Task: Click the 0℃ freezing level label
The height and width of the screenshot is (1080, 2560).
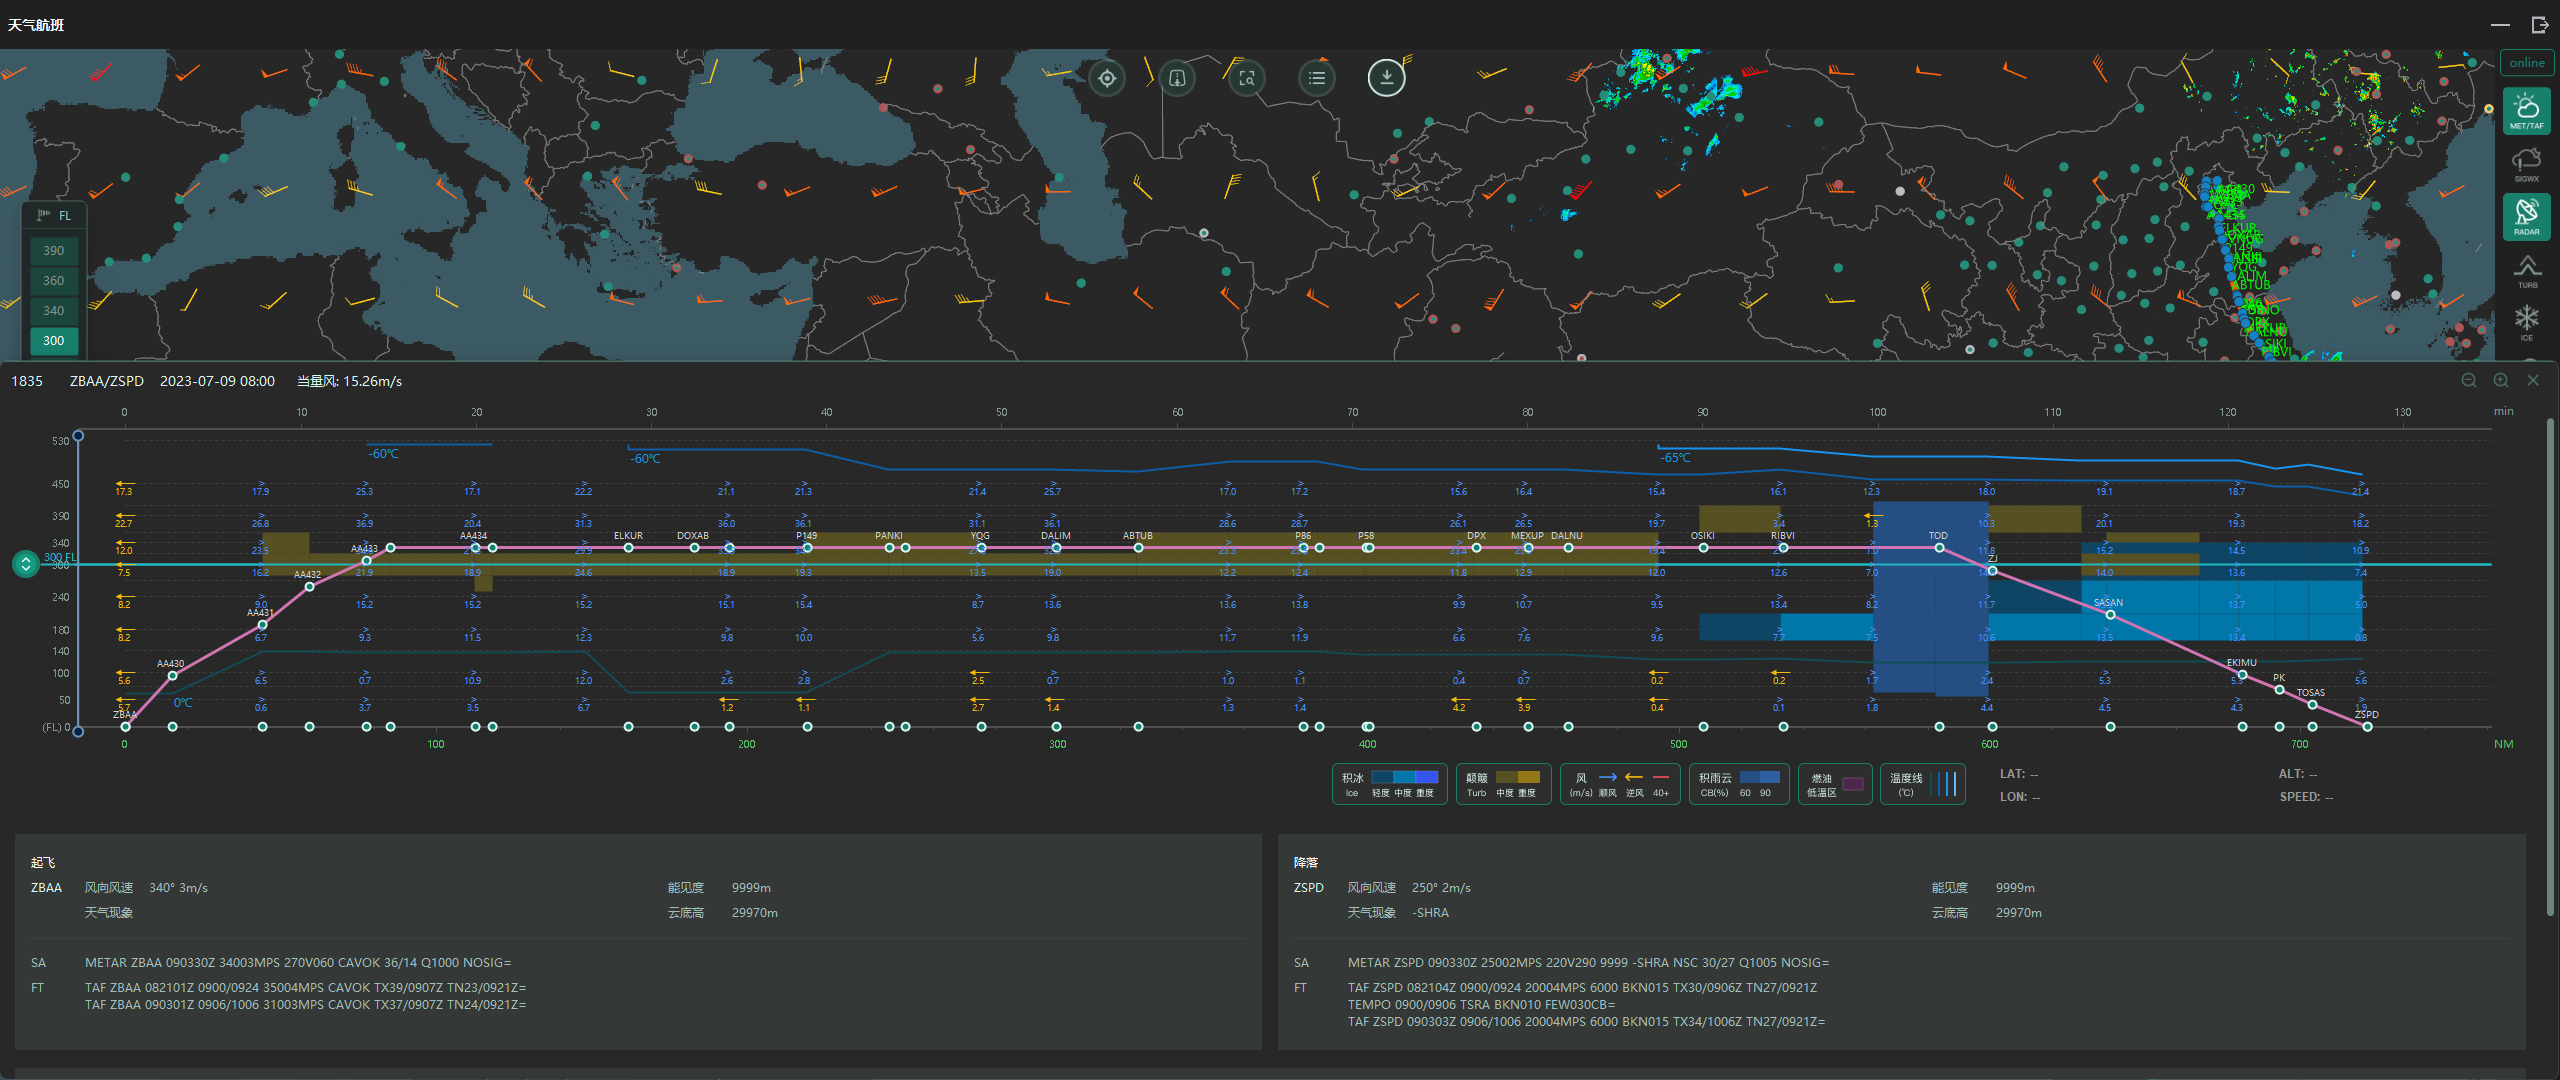Action: [x=183, y=703]
